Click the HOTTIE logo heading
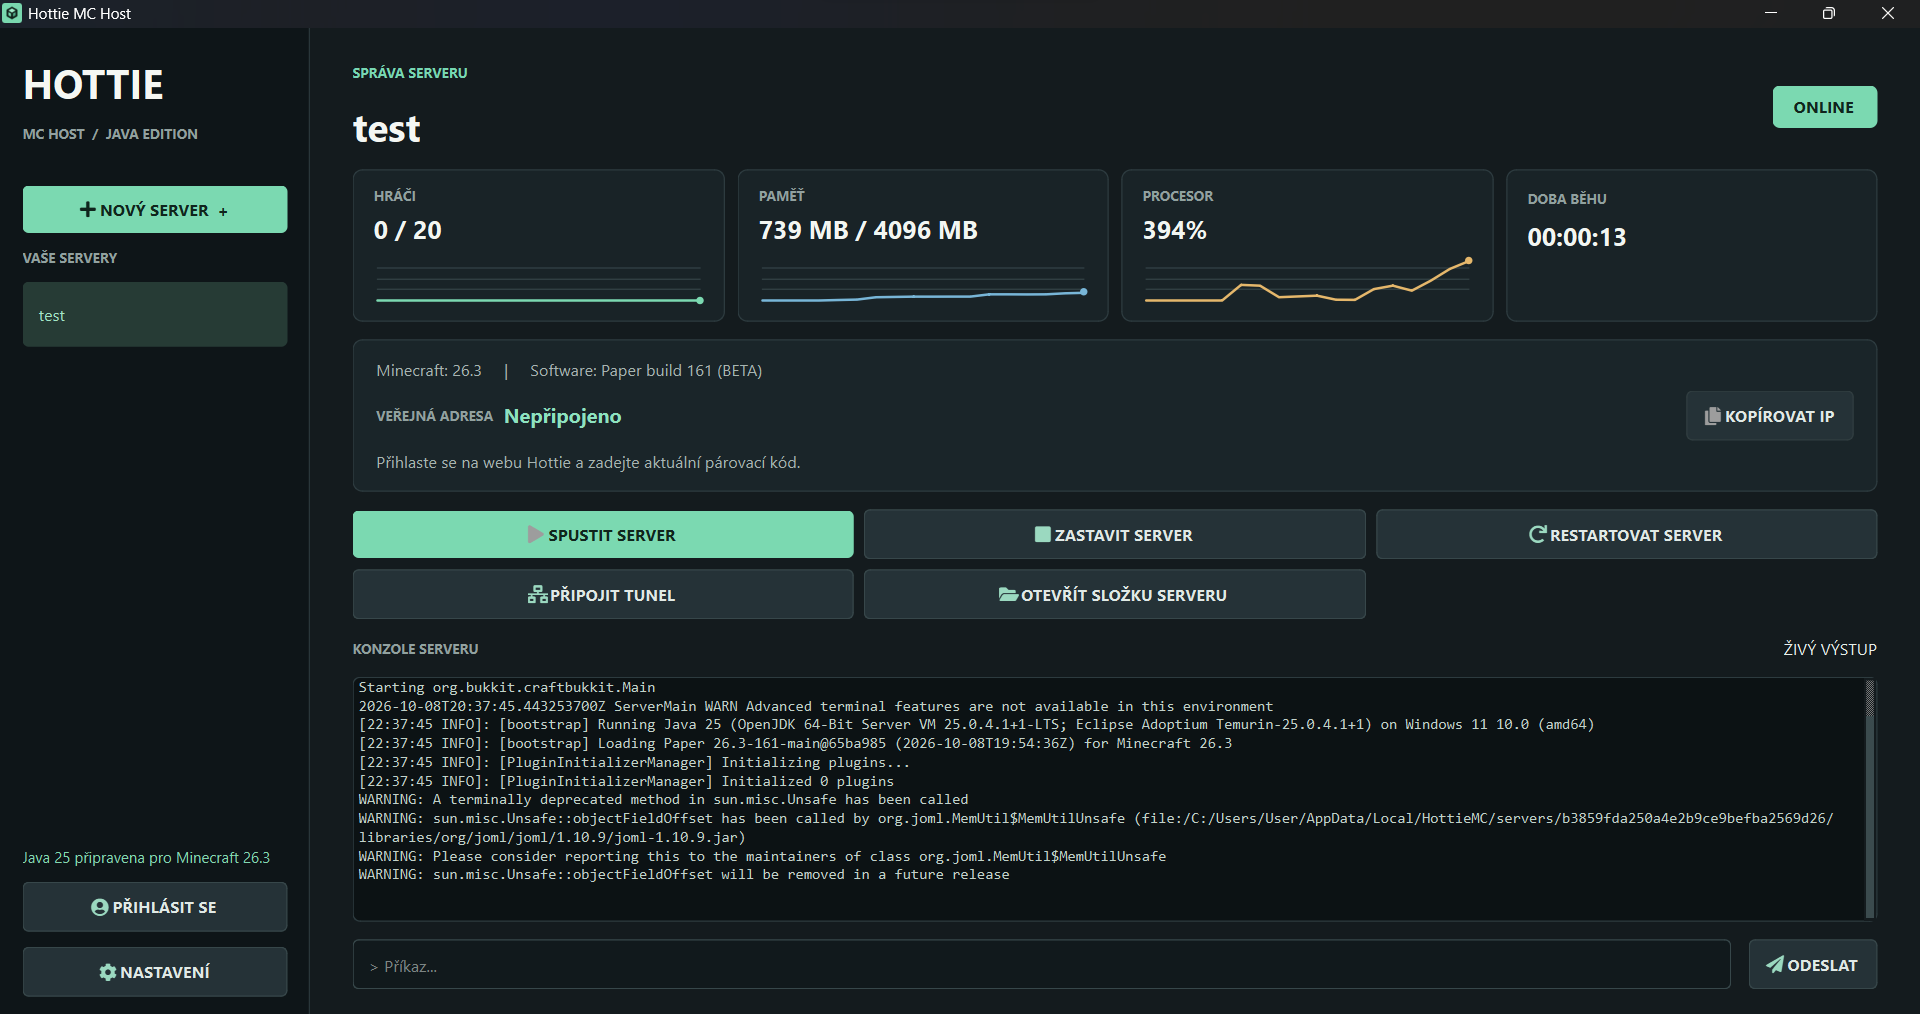Screen dimensions: 1920x1014 (x=93, y=85)
